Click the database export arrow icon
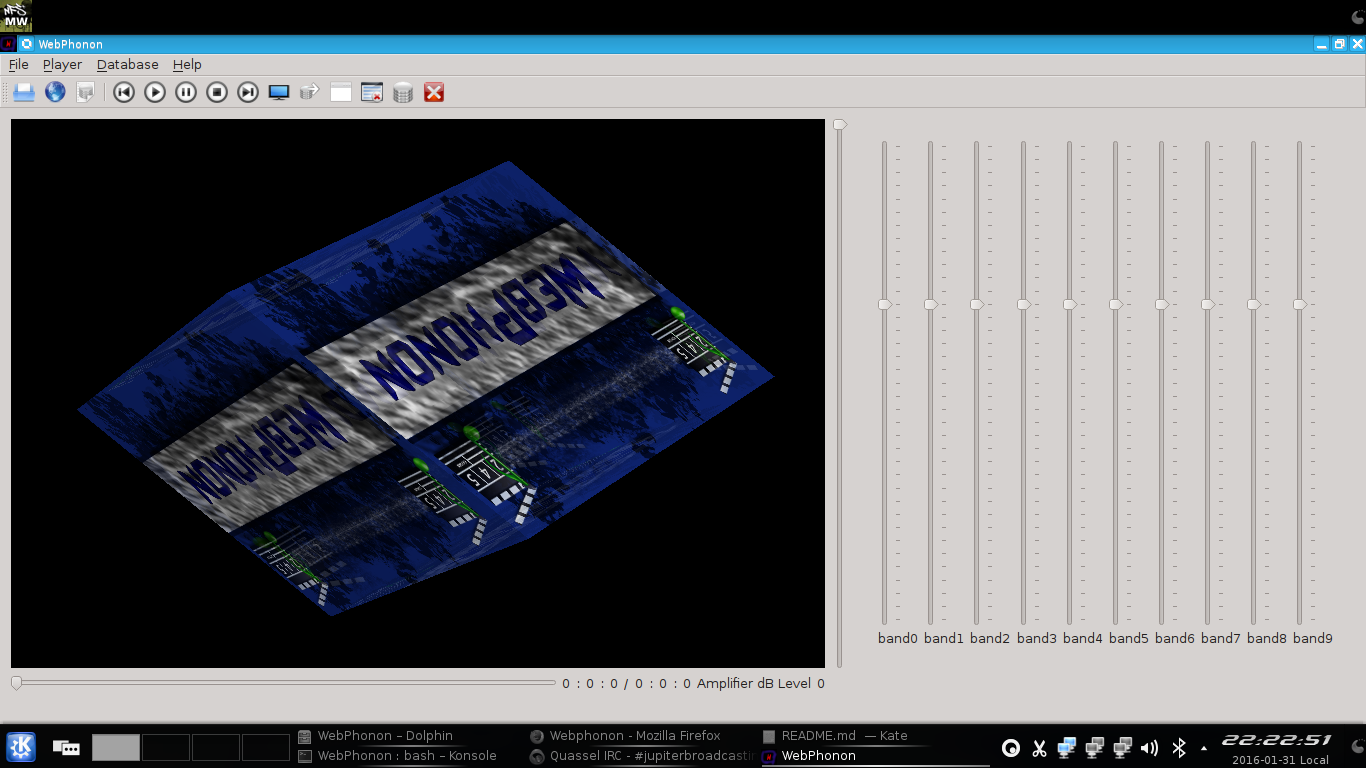Viewport: 1366px width, 768px height. (x=310, y=92)
